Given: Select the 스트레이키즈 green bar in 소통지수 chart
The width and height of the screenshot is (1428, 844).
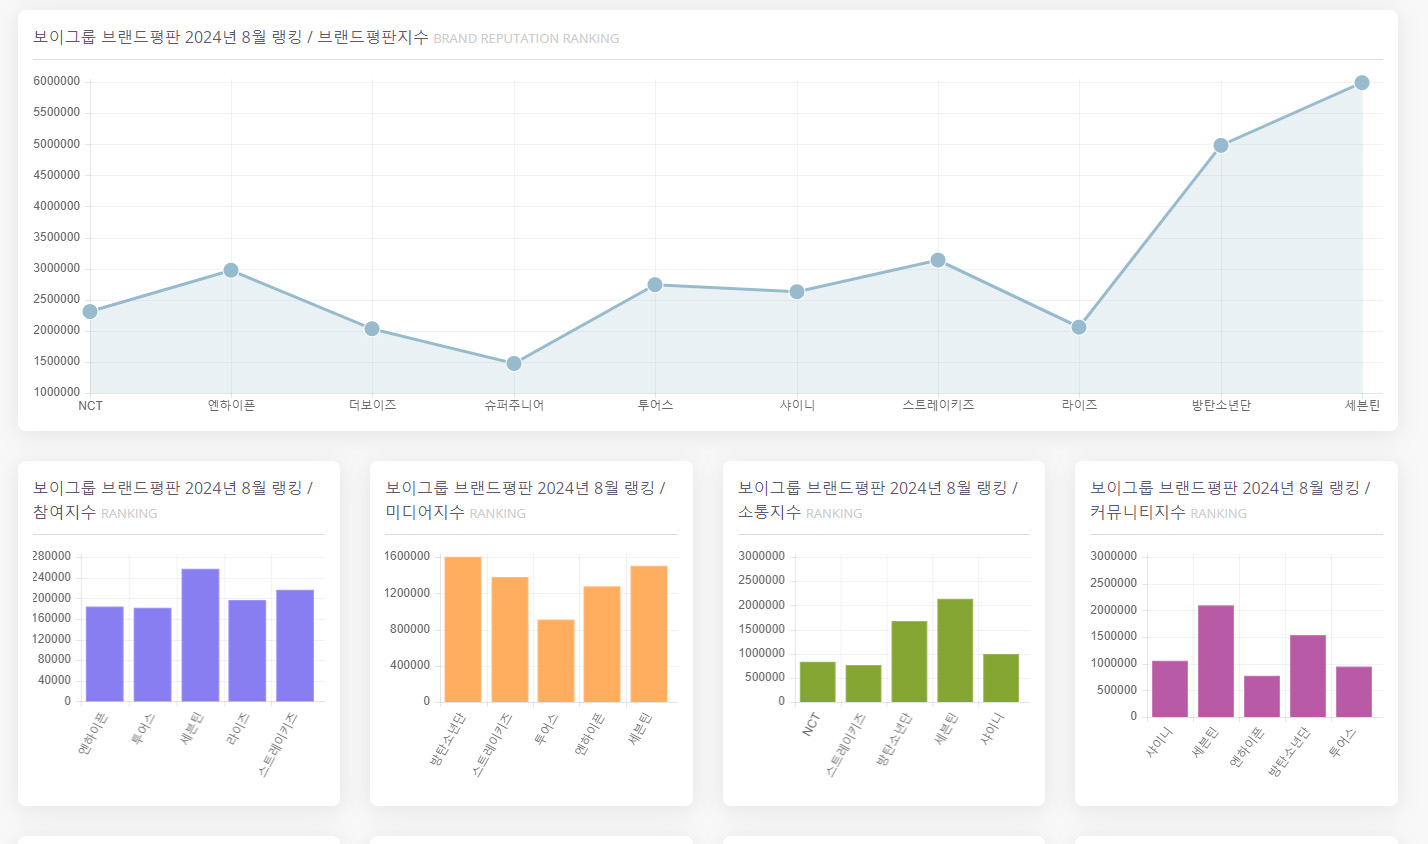Looking at the screenshot, I should [864, 683].
